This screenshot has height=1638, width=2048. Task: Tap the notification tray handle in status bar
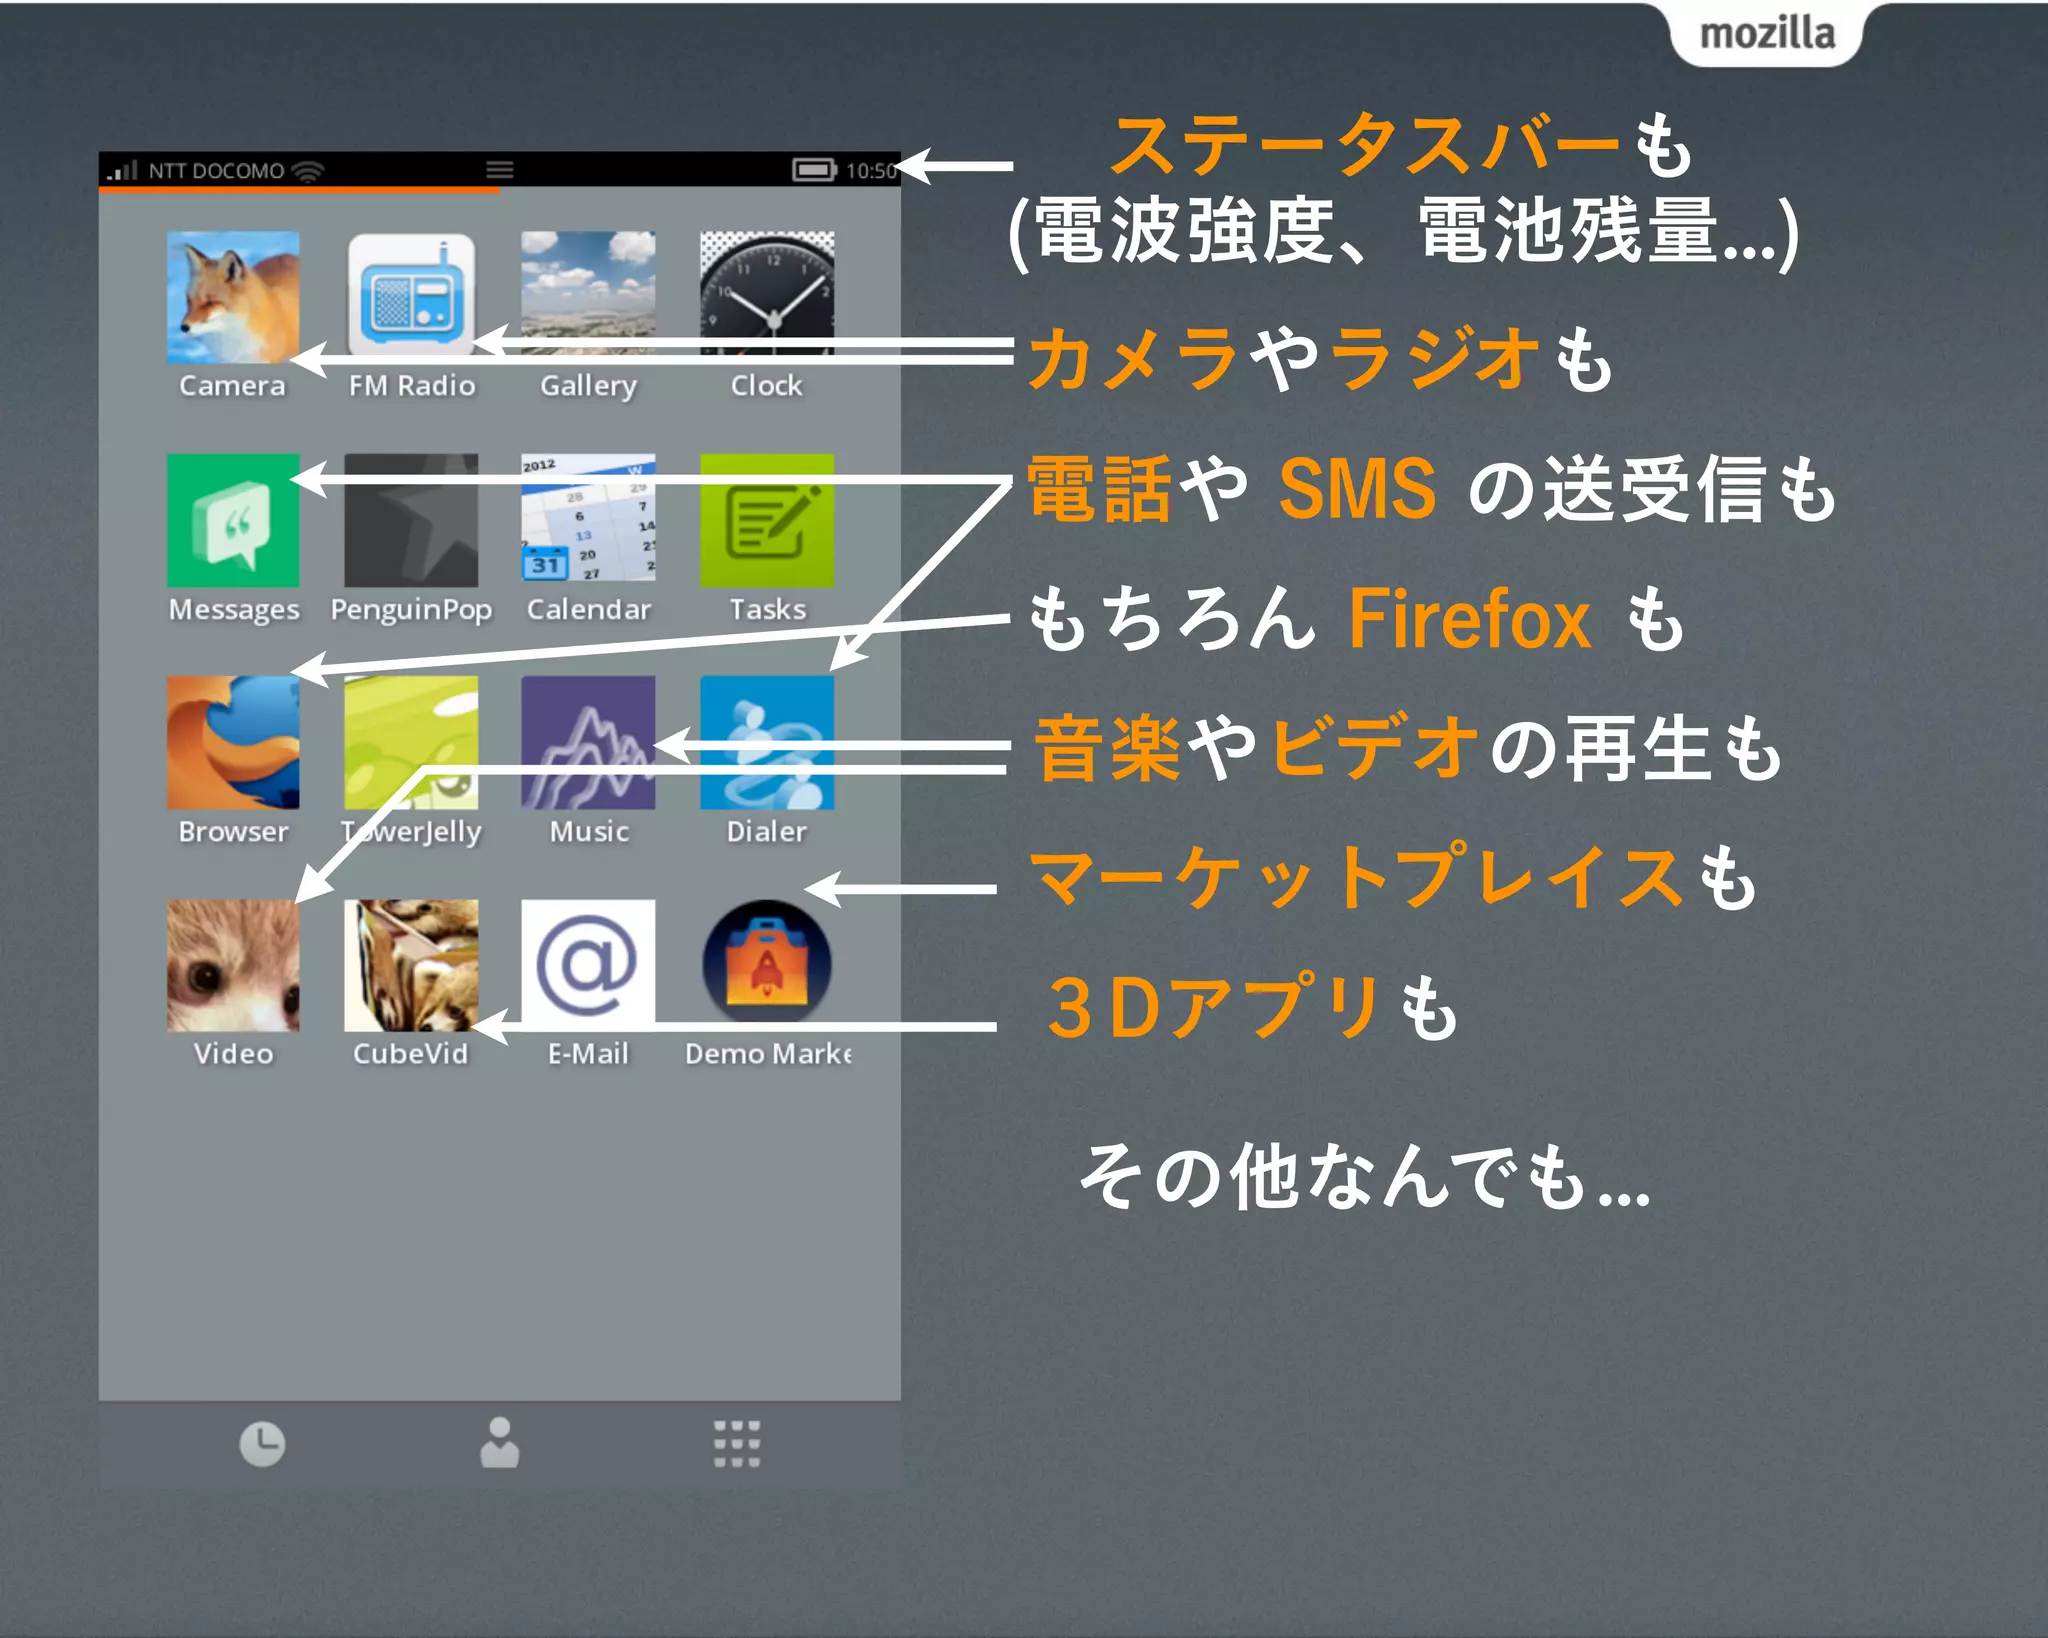(500, 170)
